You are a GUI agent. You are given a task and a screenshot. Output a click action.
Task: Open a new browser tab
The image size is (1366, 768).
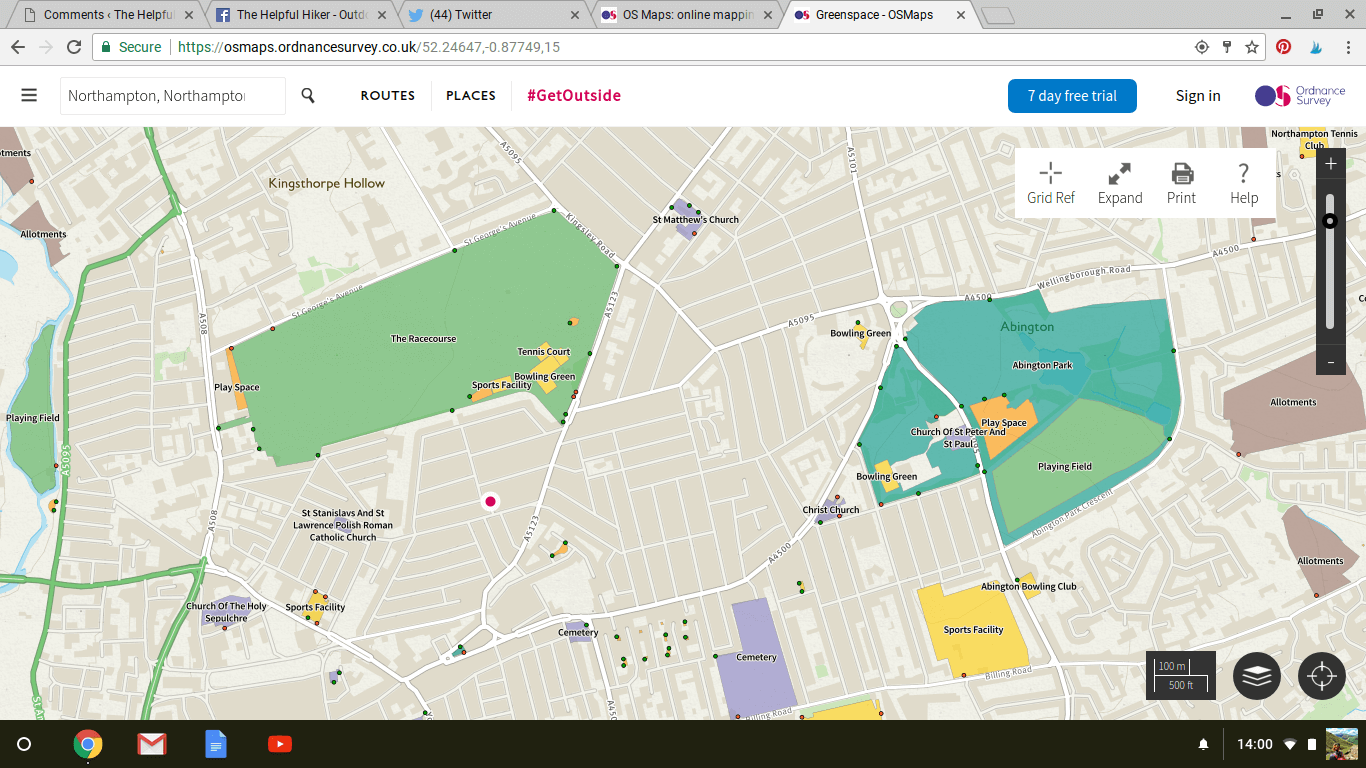coord(998,15)
